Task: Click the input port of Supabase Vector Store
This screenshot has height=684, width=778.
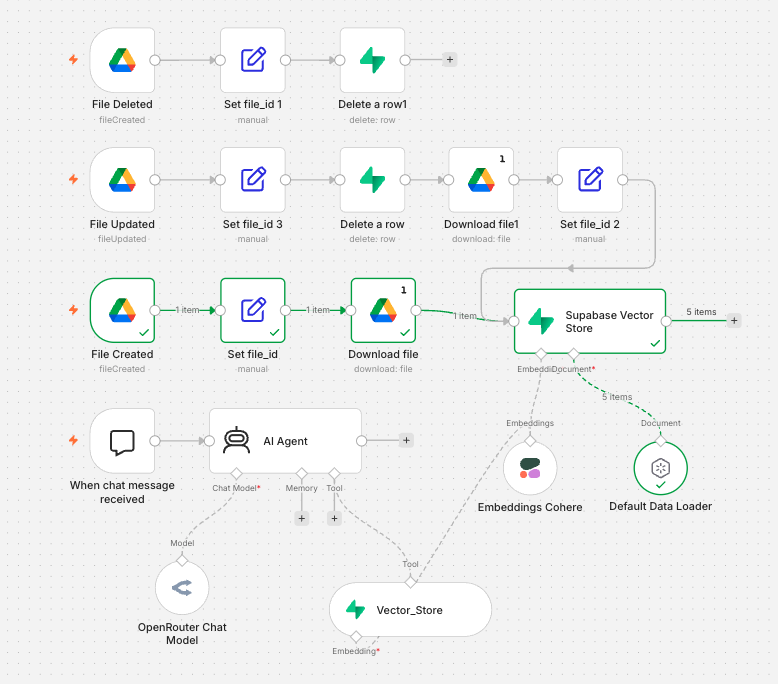Action: click(x=514, y=321)
